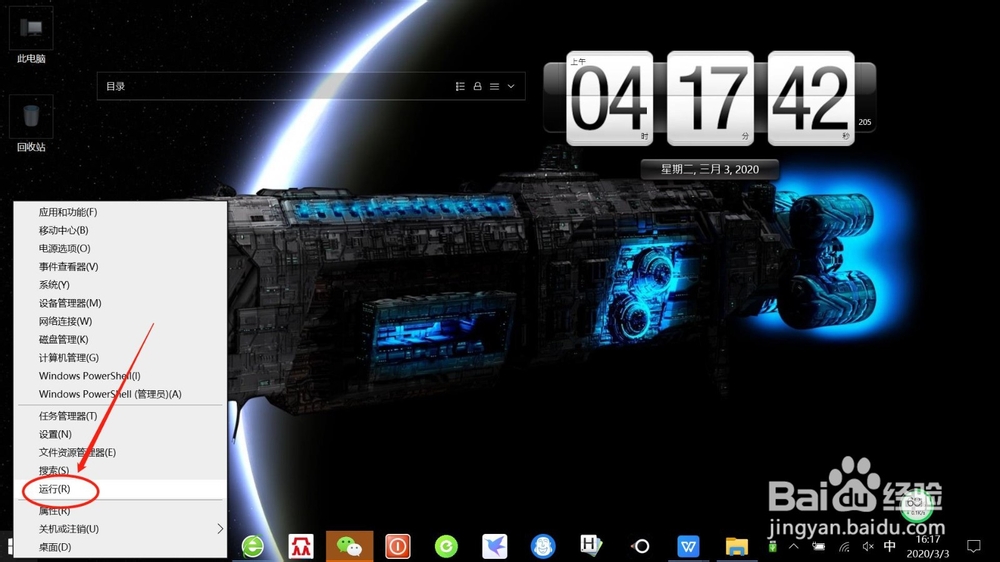Screen dimensions: 1000x562
Task: Choose 属性(R) in the menu
Action: pos(120,510)
